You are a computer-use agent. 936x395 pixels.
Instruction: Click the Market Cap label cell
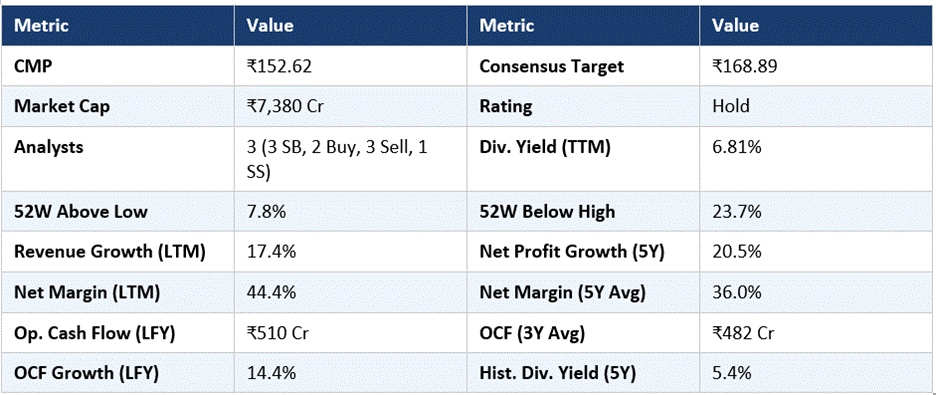point(118,106)
